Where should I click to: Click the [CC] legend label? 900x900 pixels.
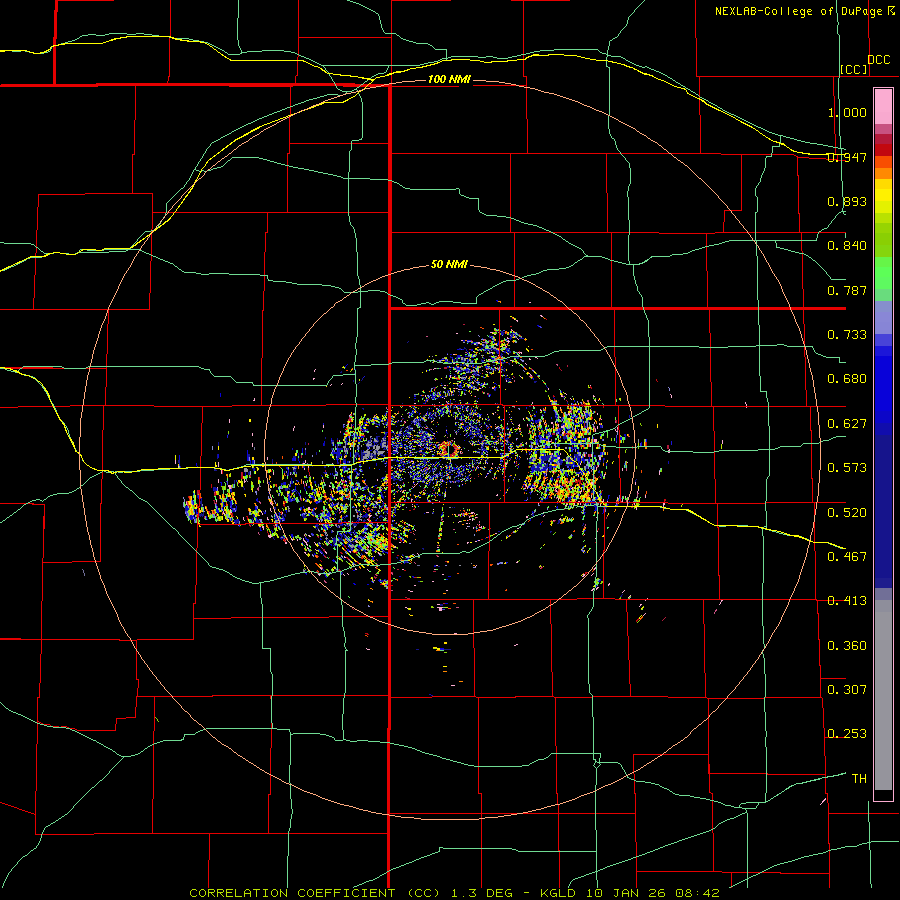[x=854, y=69]
